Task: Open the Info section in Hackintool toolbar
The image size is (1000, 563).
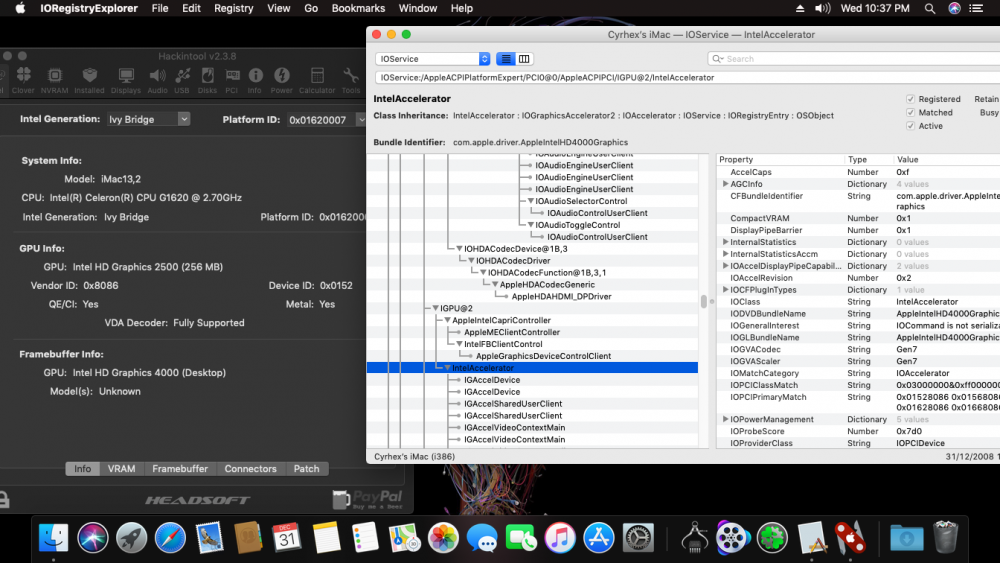Action: (x=255, y=80)
